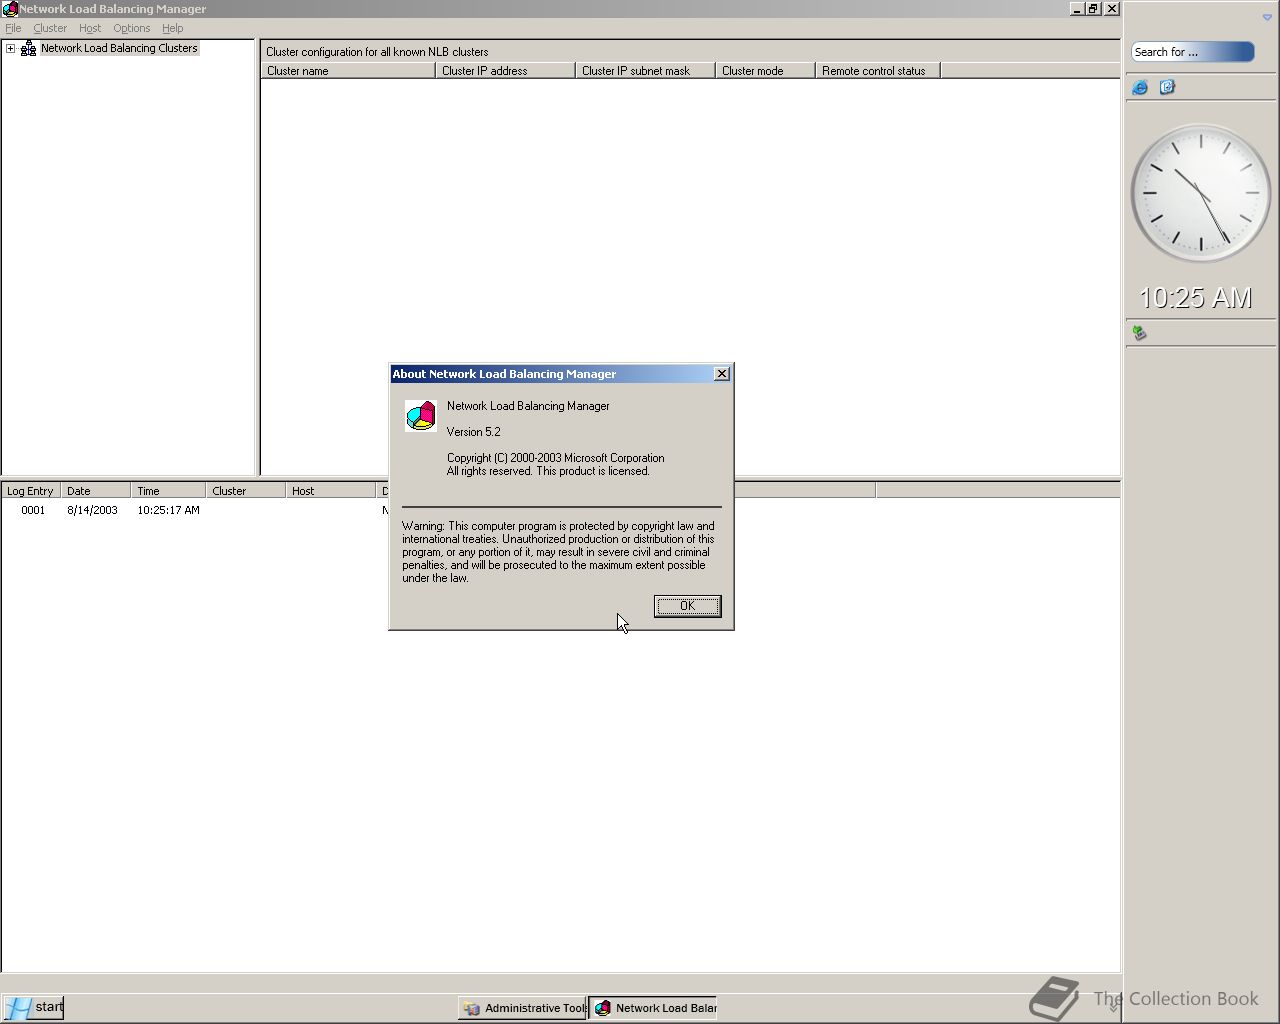1280x1024 pixels.
Task: Close the Network Load Balancing Manager window
Action: 1112,9
